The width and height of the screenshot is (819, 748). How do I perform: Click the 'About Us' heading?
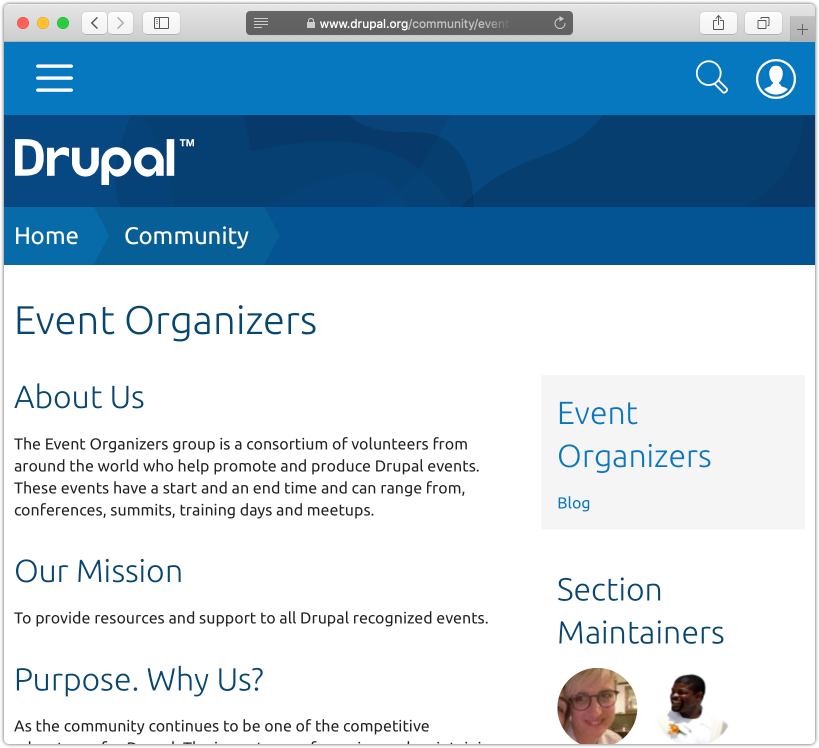point(79,397)
